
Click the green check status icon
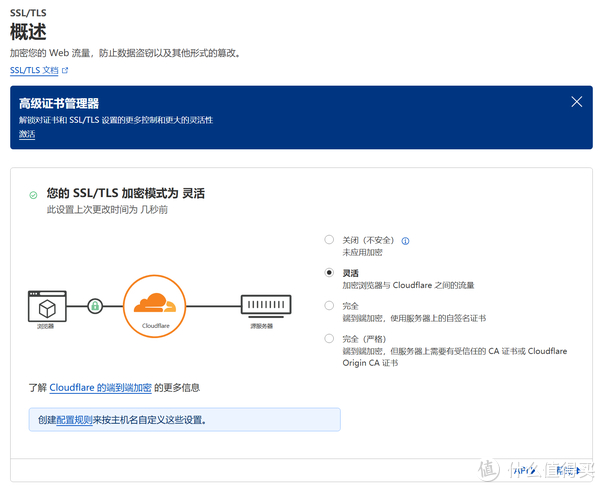[33, 195]
